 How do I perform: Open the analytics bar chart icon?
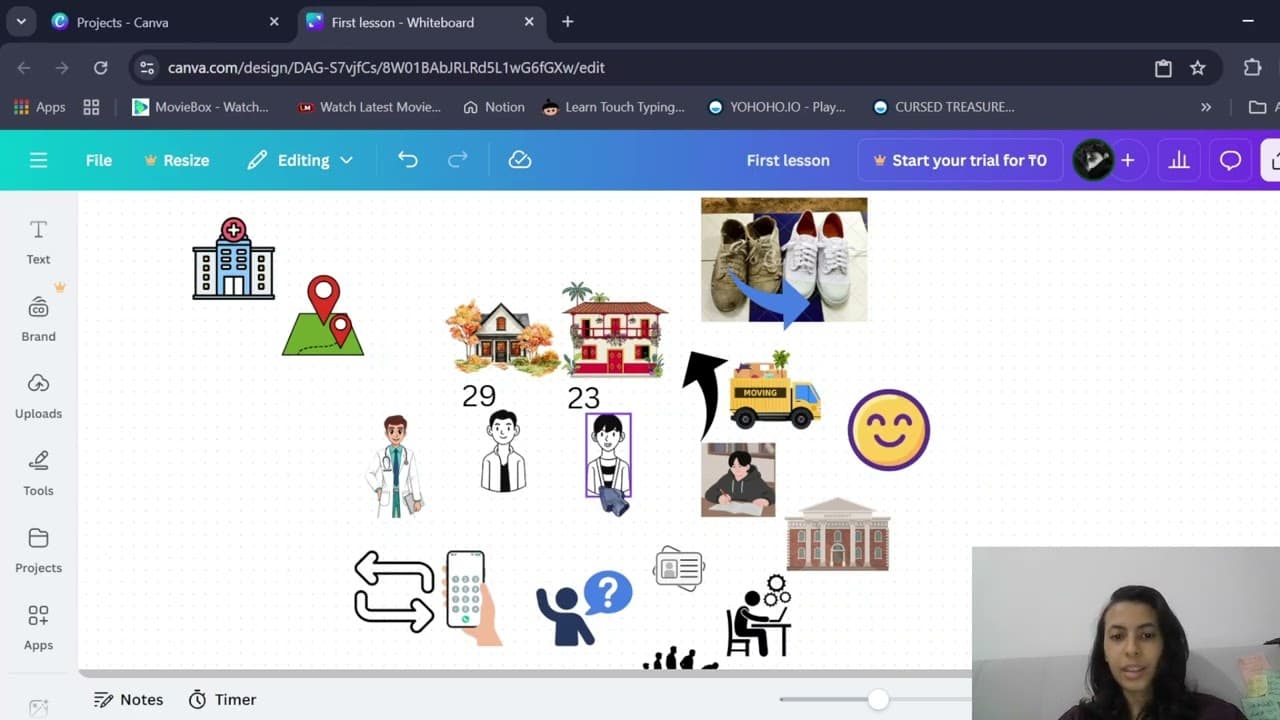[1179, 160]
